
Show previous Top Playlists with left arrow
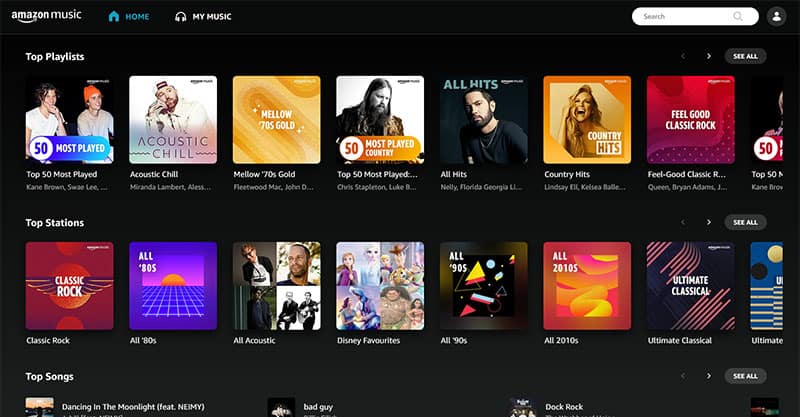[x=683, y=56]
